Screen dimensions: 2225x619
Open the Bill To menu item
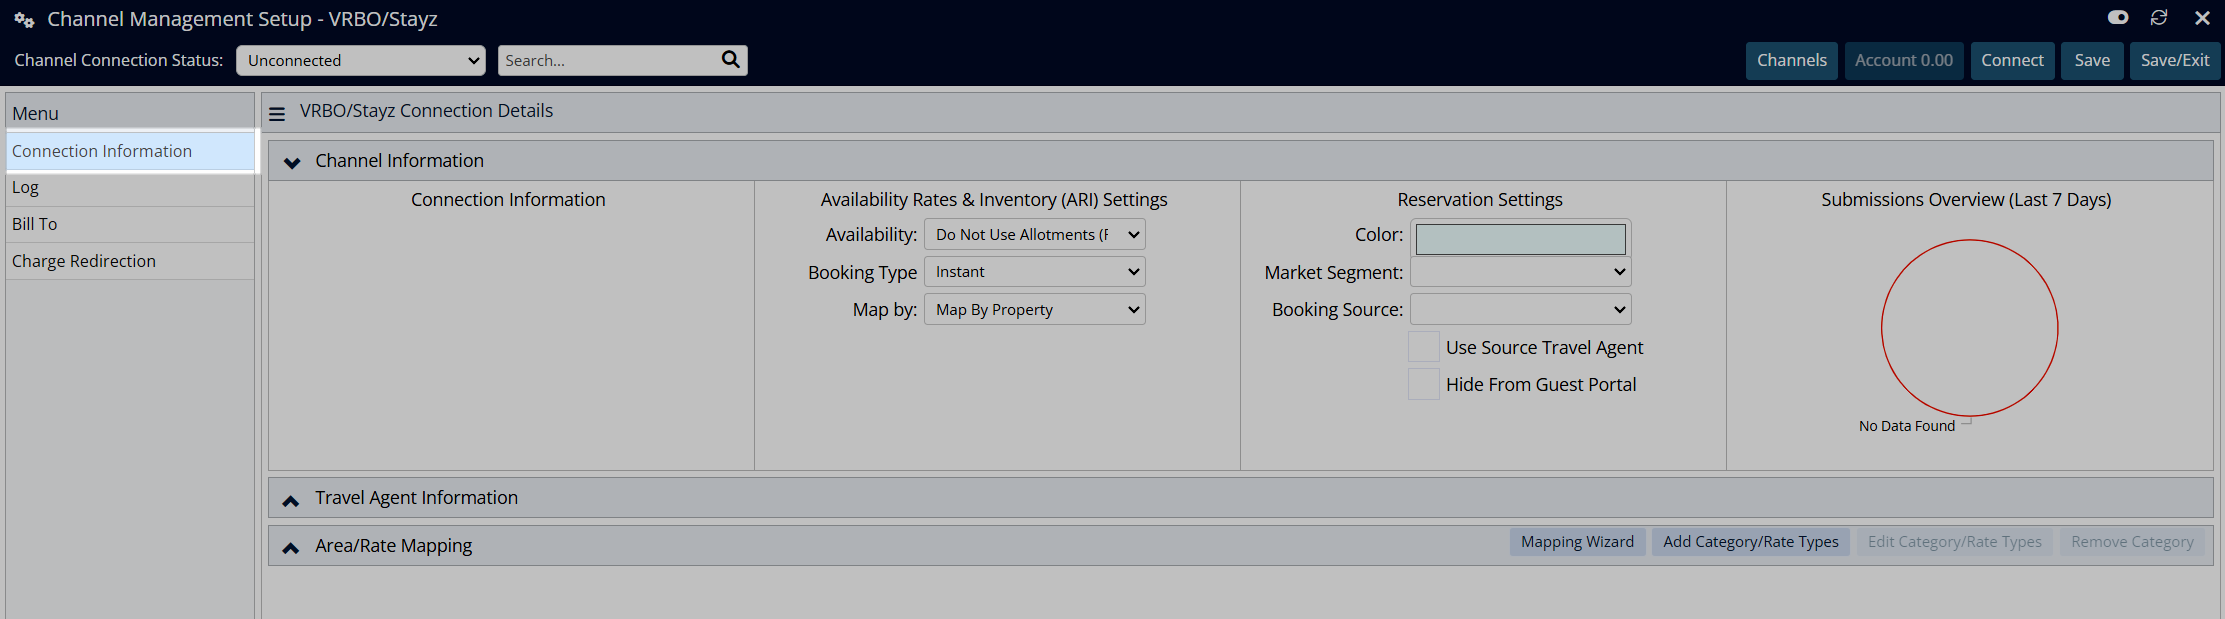point(130,225)
